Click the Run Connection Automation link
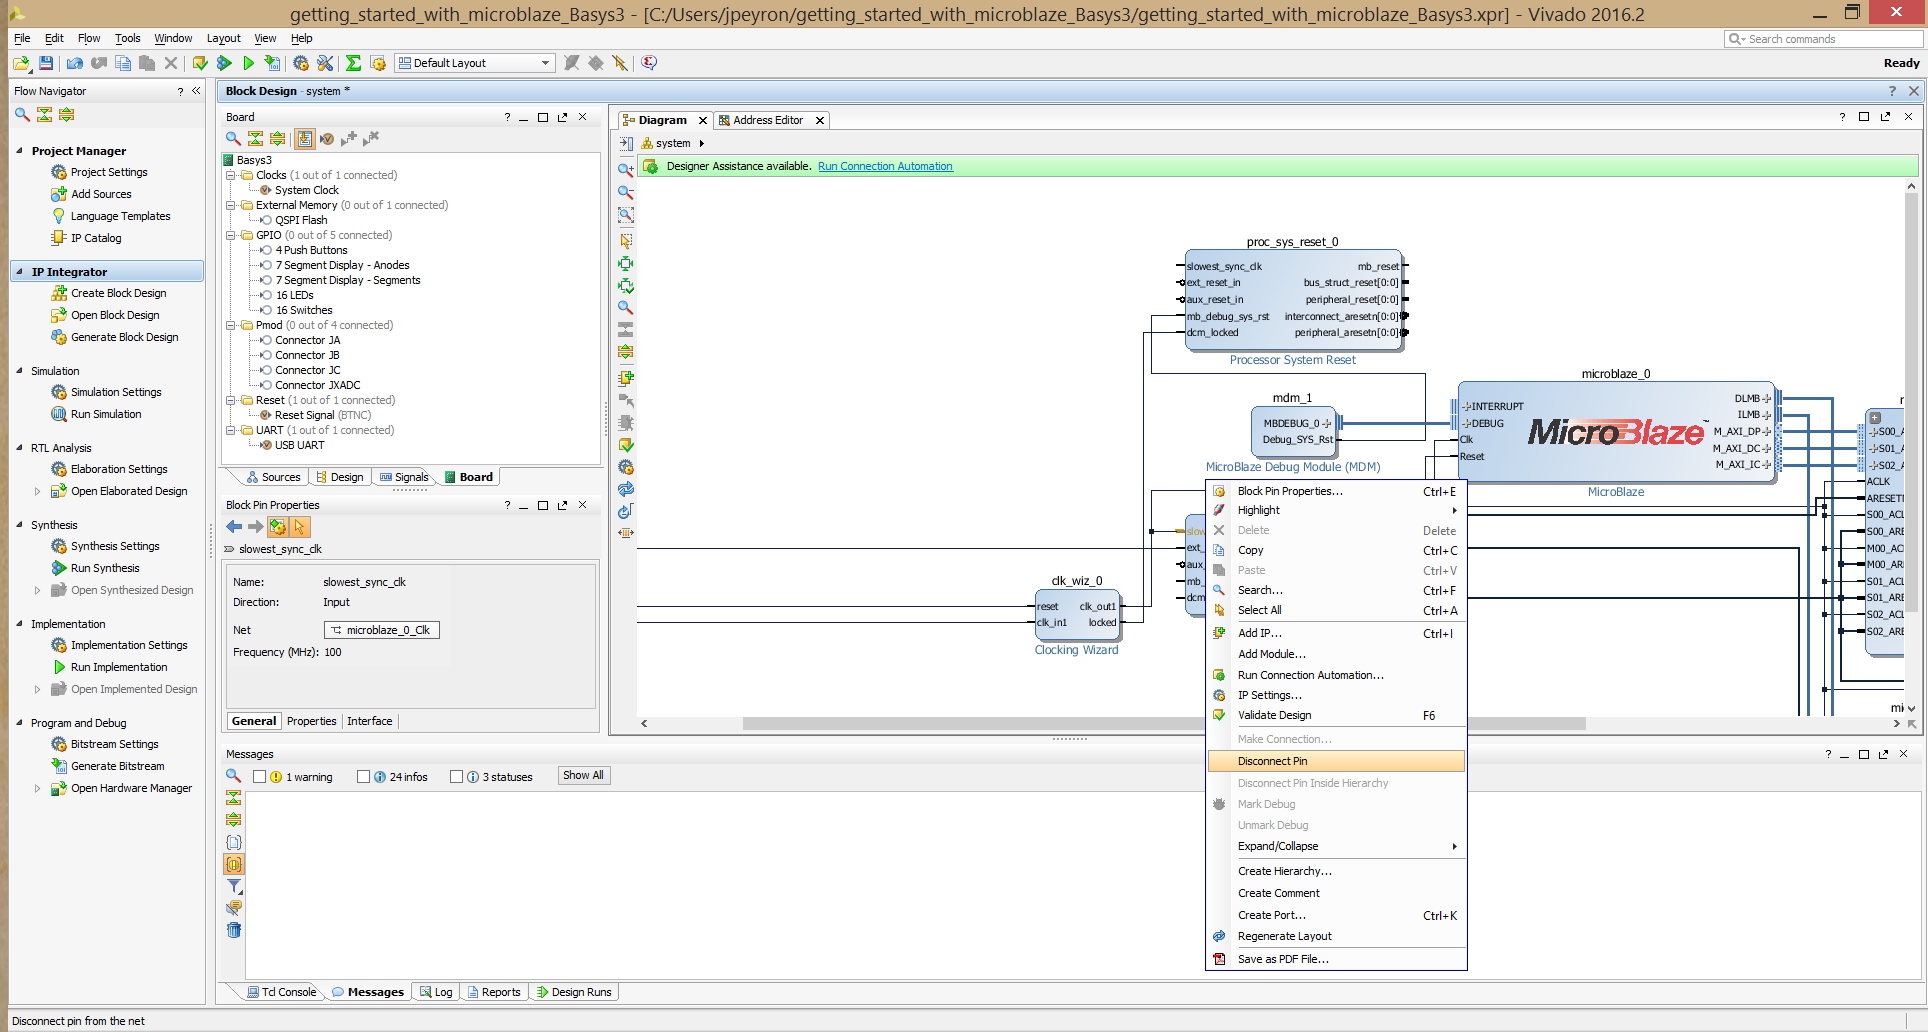 tap(885, 167)
